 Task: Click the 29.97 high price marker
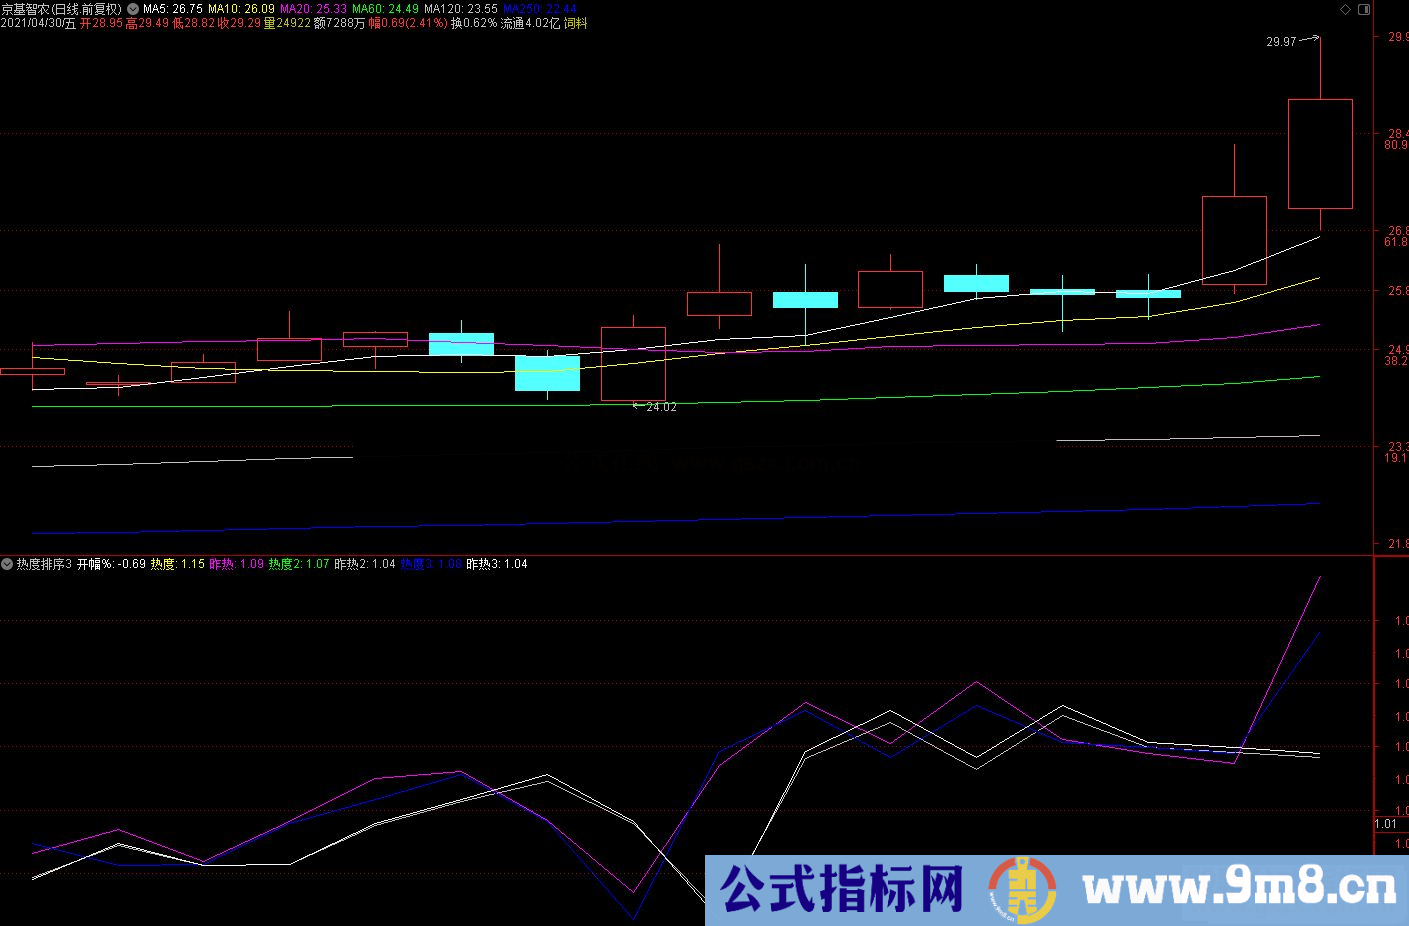(x=1281, y=42)
